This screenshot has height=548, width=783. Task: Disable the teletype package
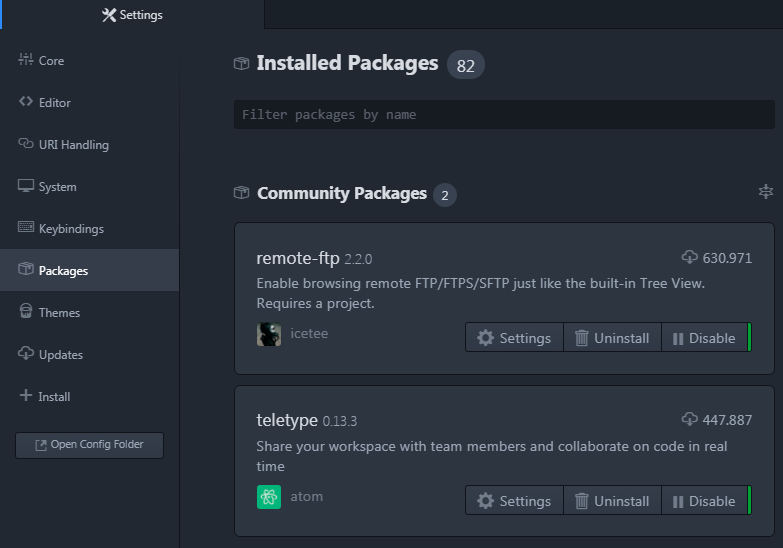[x=705, y=501]
